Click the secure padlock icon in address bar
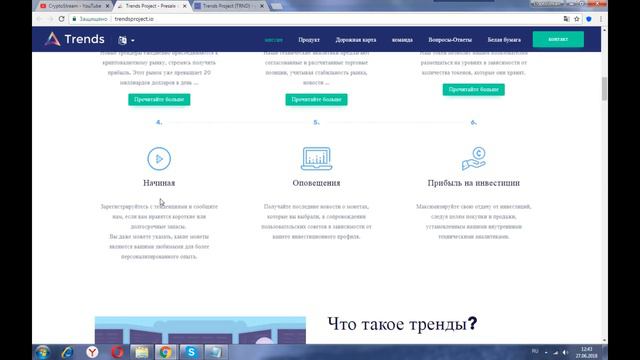Viewport: 640px width, 360px height. coord(74,19)
